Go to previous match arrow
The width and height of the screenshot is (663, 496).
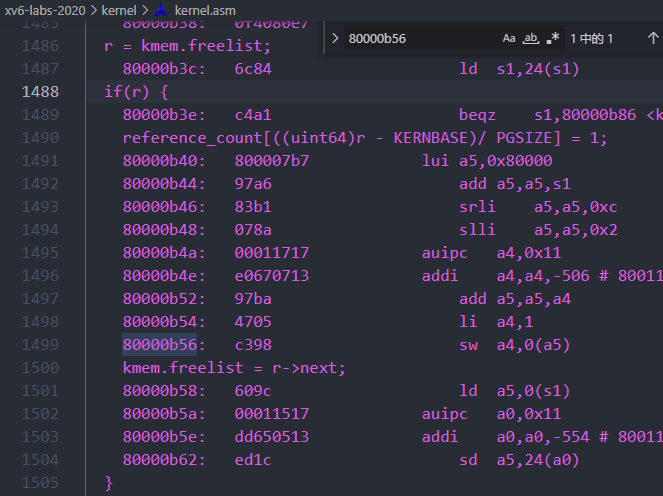(653, 38)
